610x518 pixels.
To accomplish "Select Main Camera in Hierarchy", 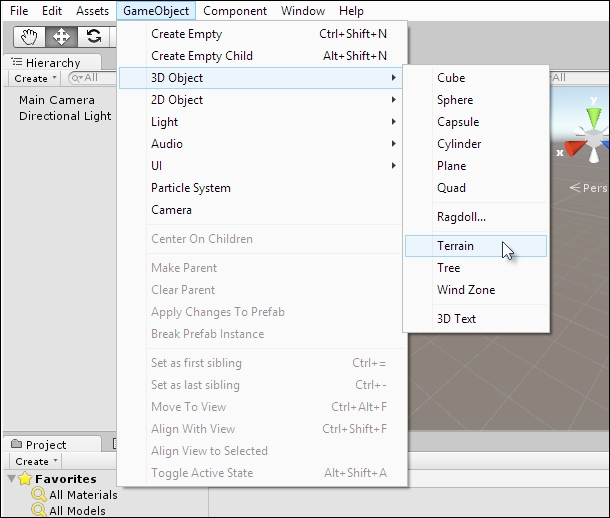I will tap(57, 100).
